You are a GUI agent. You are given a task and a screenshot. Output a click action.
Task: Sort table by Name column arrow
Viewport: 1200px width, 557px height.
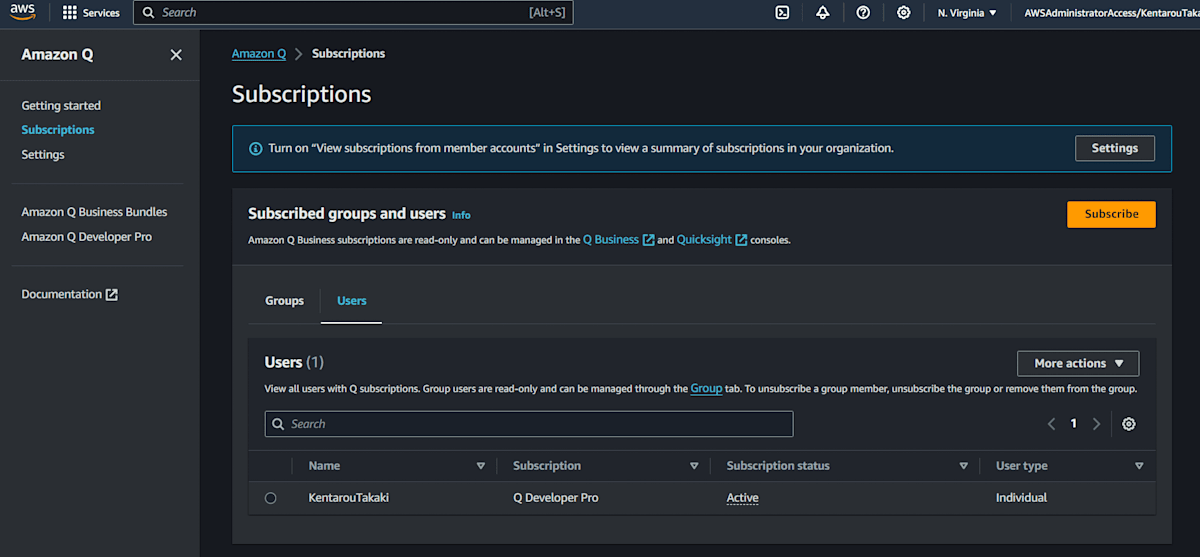(x=480, y=466)
